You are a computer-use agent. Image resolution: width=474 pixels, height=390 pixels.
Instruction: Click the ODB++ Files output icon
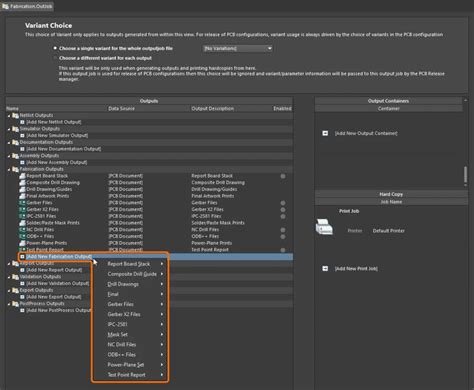pyautogui.click(x=22, y=236)
